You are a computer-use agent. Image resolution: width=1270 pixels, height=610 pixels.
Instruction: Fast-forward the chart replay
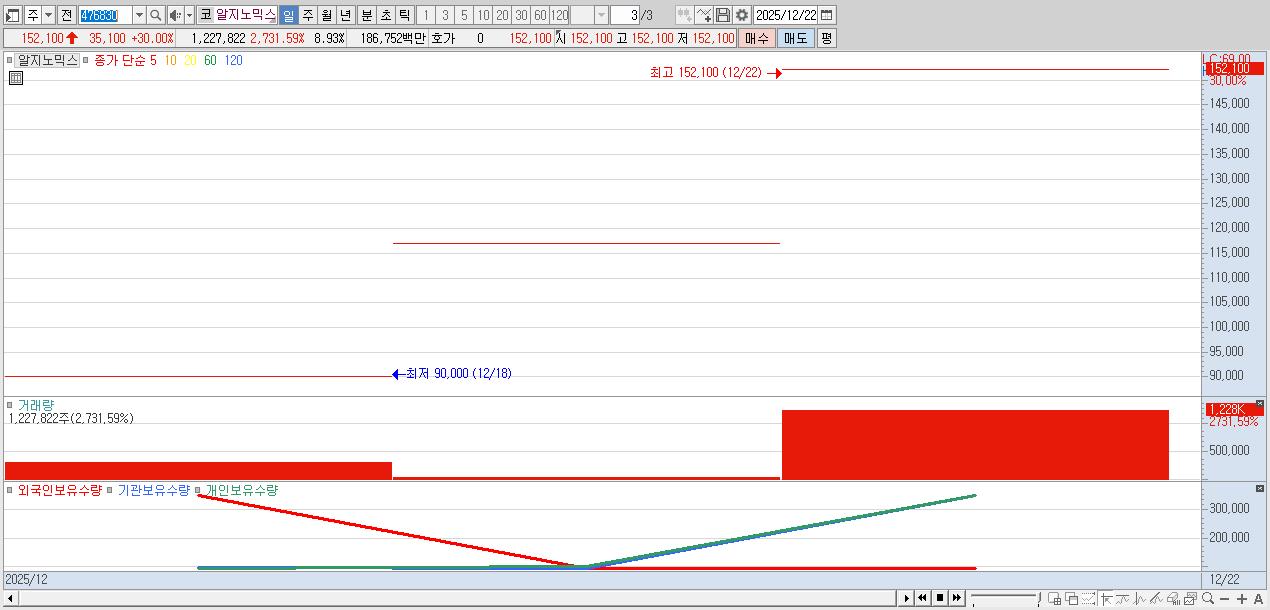957,598
